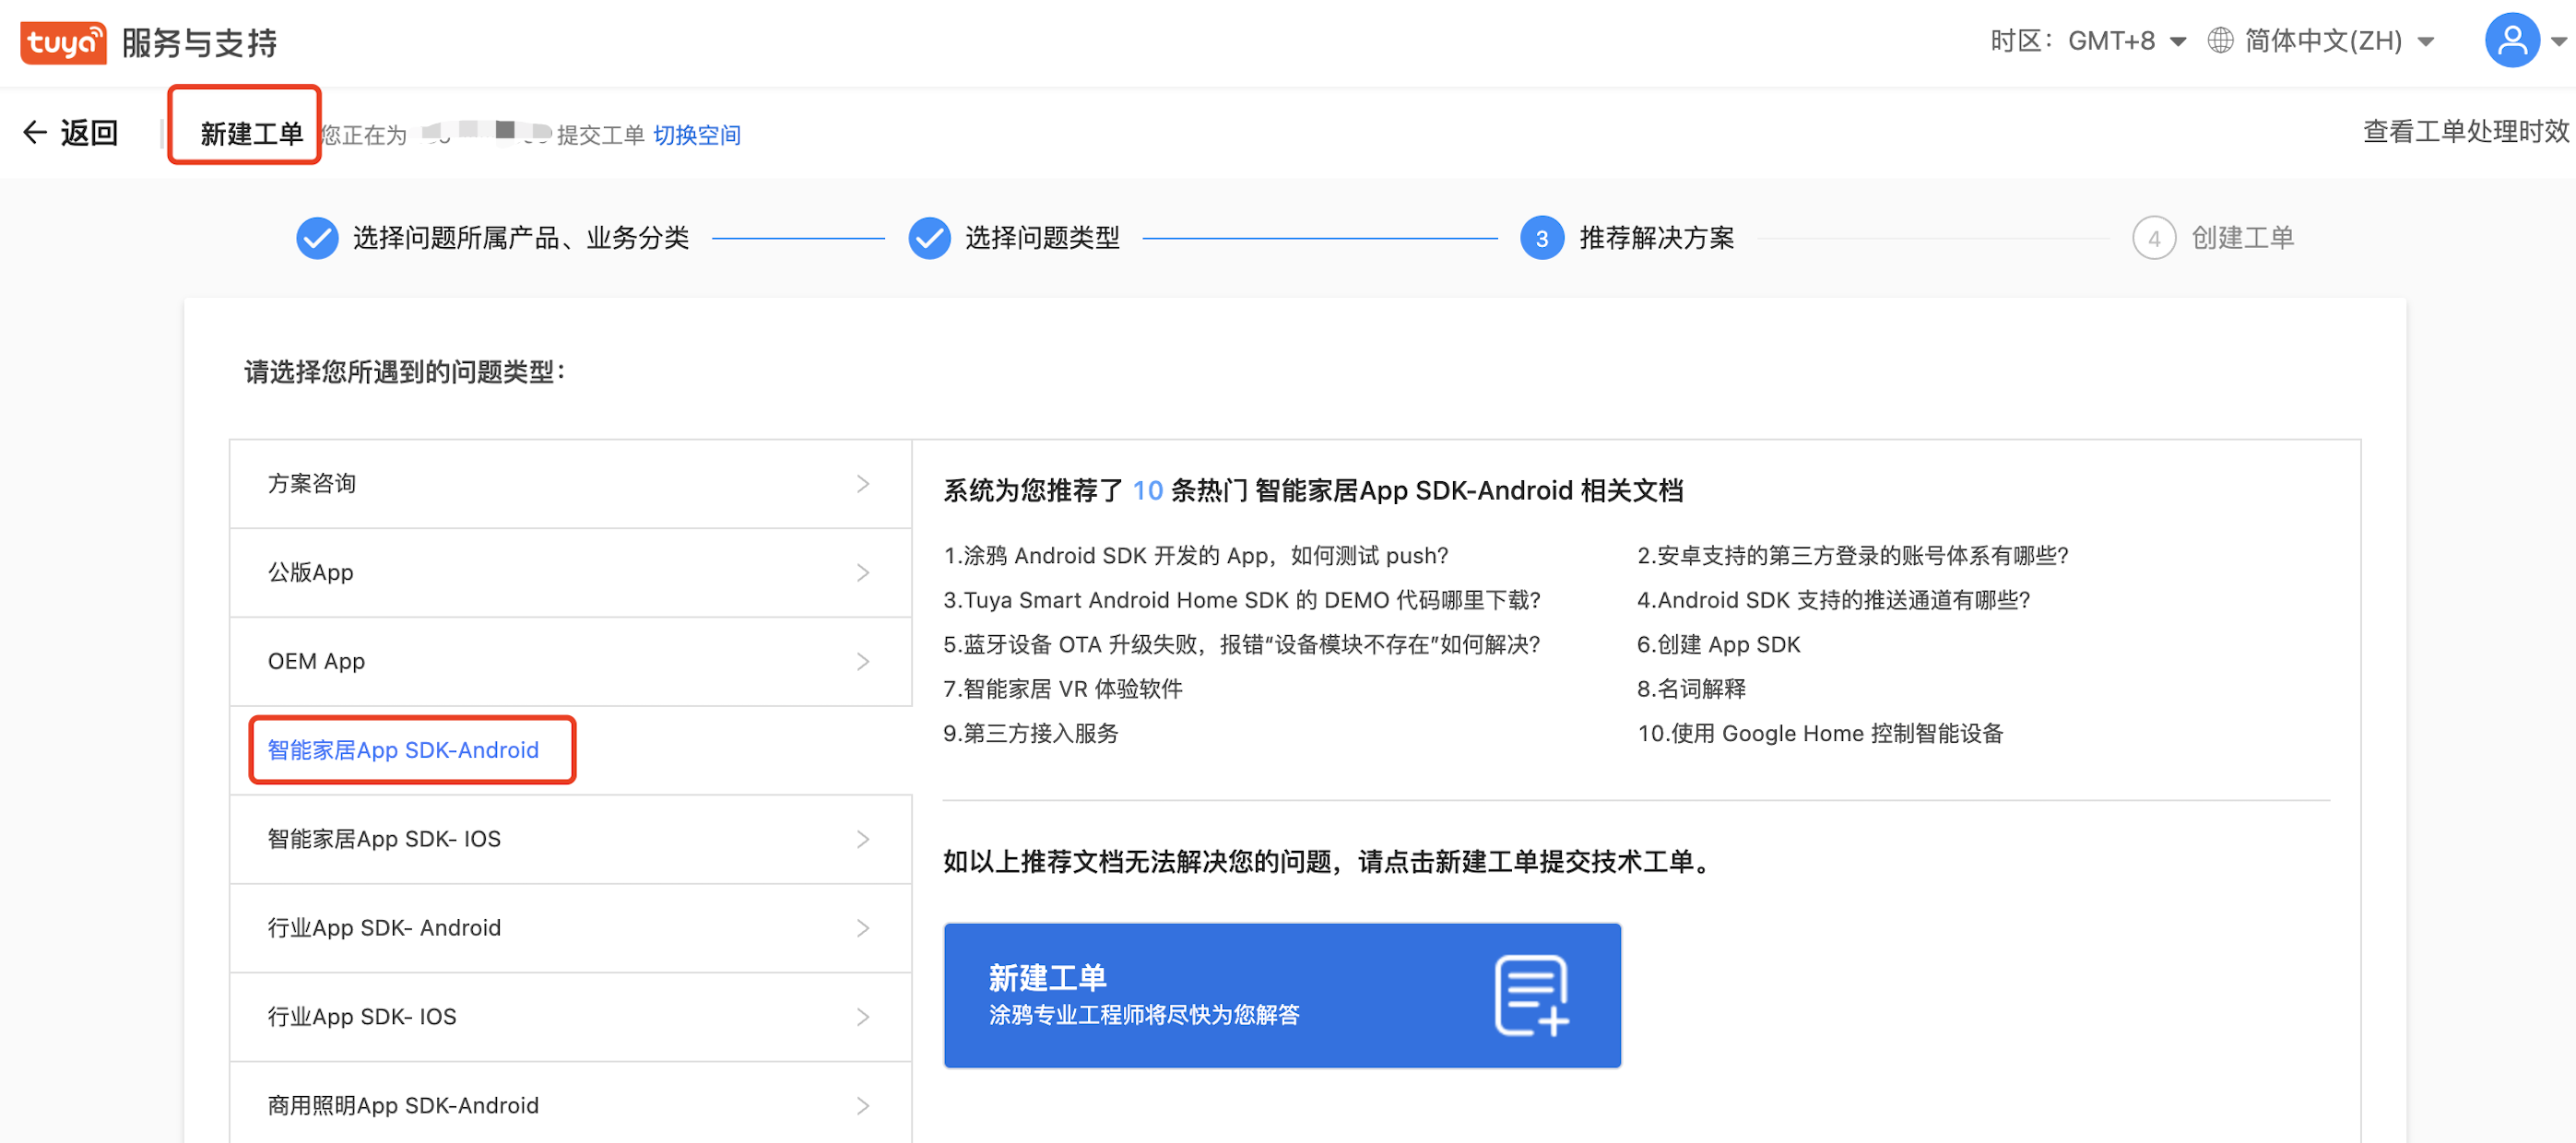The image size is (2576, 1143).
Task: Click the step 4 number circle
Action: [2154, 238]
